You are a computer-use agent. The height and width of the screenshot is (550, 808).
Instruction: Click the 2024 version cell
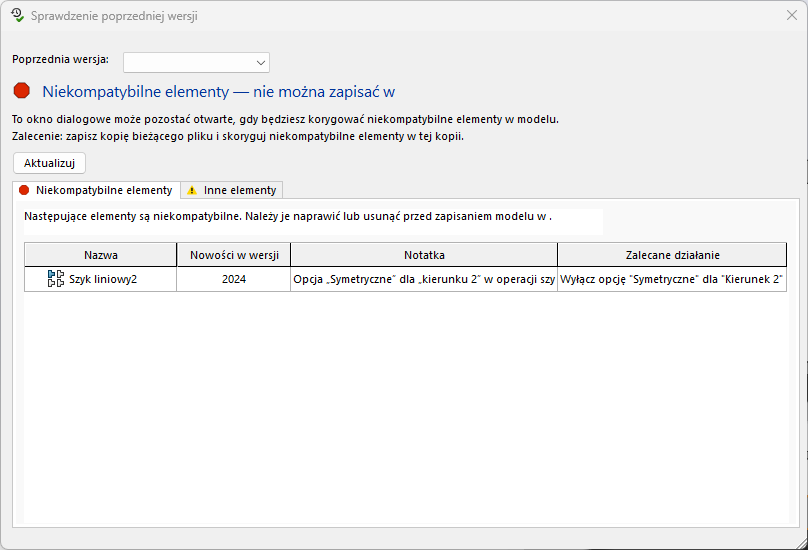pyautogui.click(x=233, y=279)
